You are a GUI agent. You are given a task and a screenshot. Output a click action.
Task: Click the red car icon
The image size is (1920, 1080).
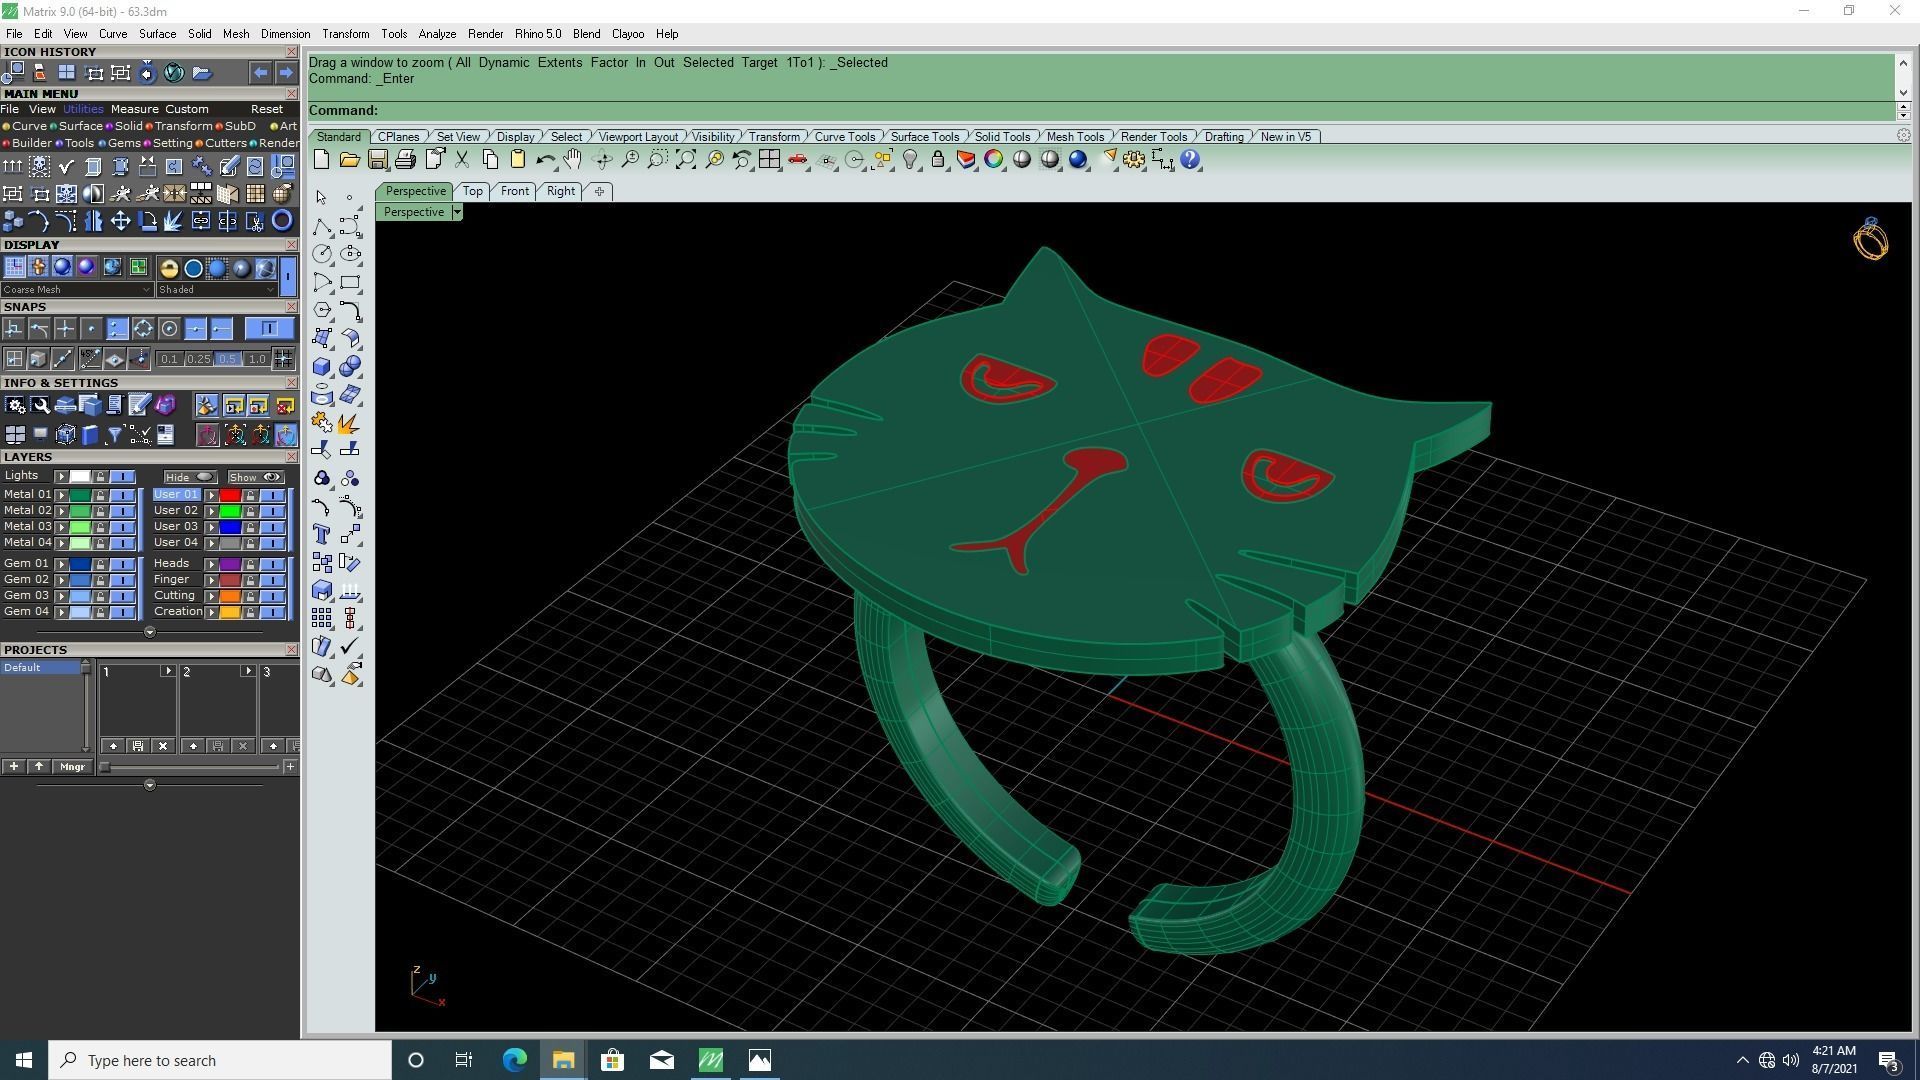point(798,160)
